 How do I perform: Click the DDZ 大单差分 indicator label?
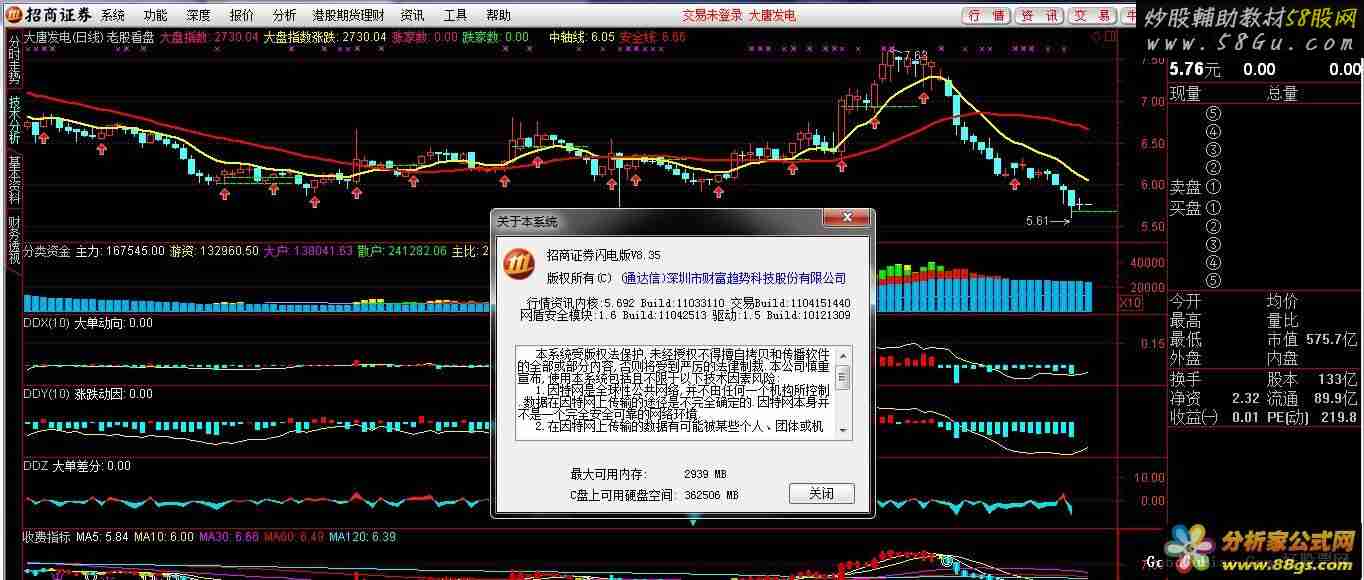(76, 466)
